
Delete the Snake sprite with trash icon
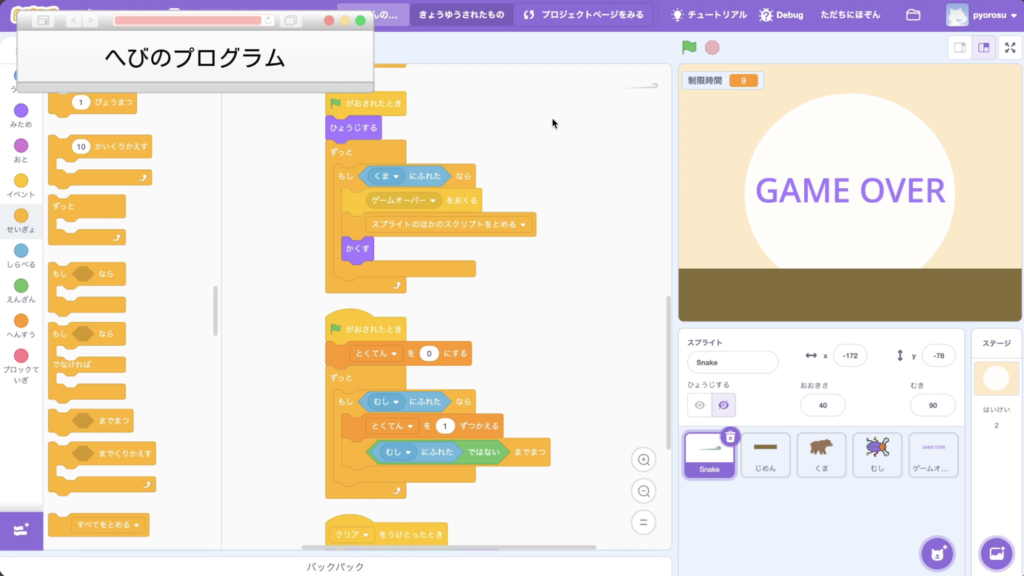coord(731,436)
